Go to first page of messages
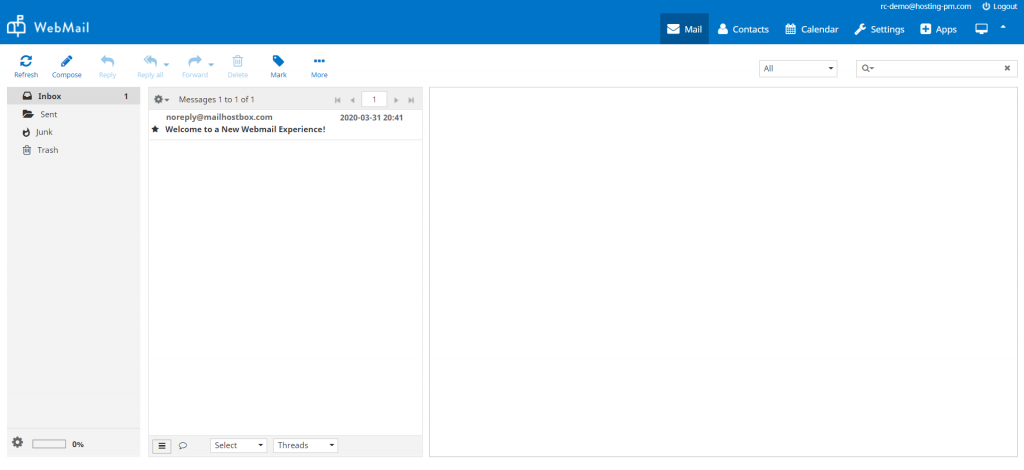The image size is (1024, 470). click(x=338, y=100)
